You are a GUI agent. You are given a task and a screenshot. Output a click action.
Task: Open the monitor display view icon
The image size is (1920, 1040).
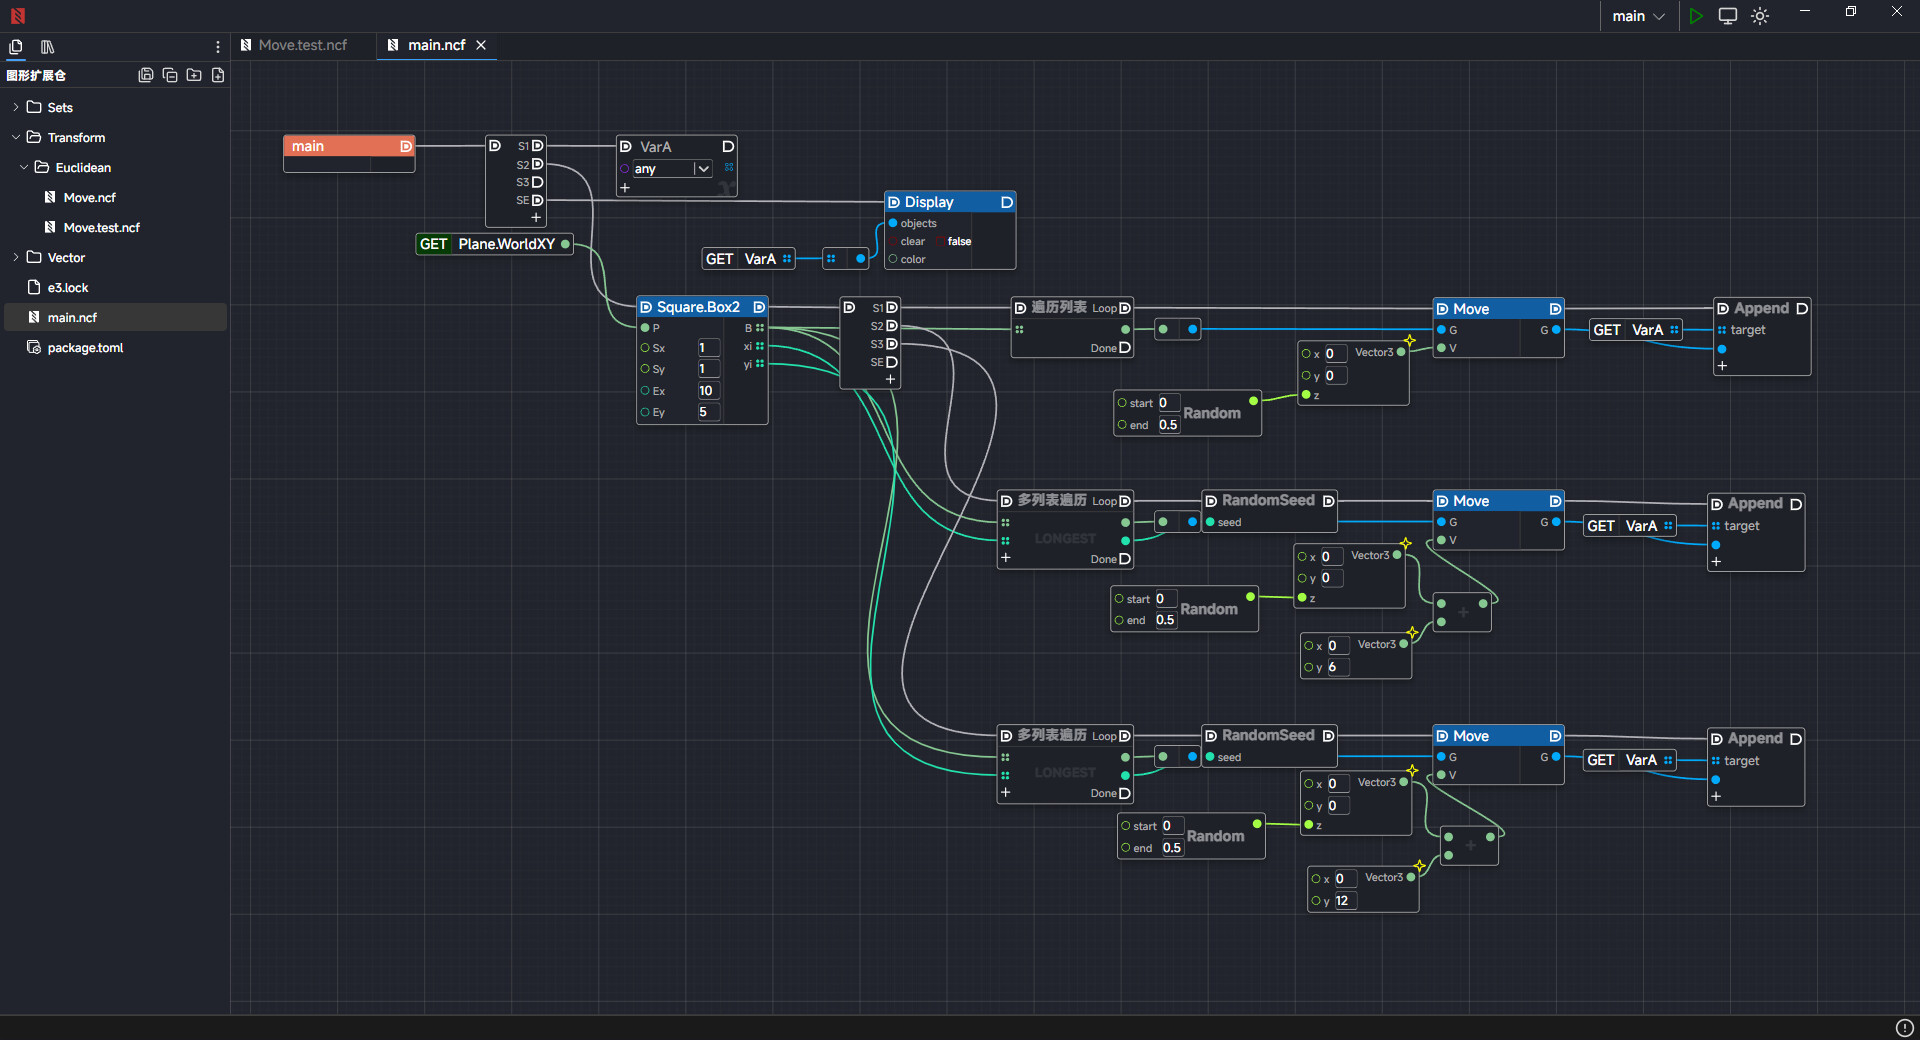click(x=1727, y=16)
